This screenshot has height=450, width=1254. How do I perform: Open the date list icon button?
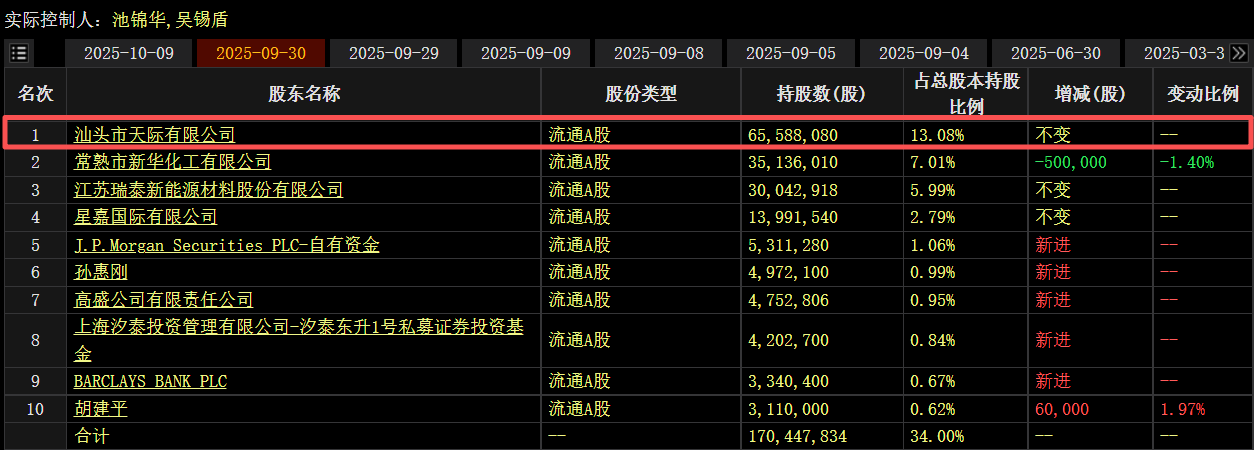[19, 53]
